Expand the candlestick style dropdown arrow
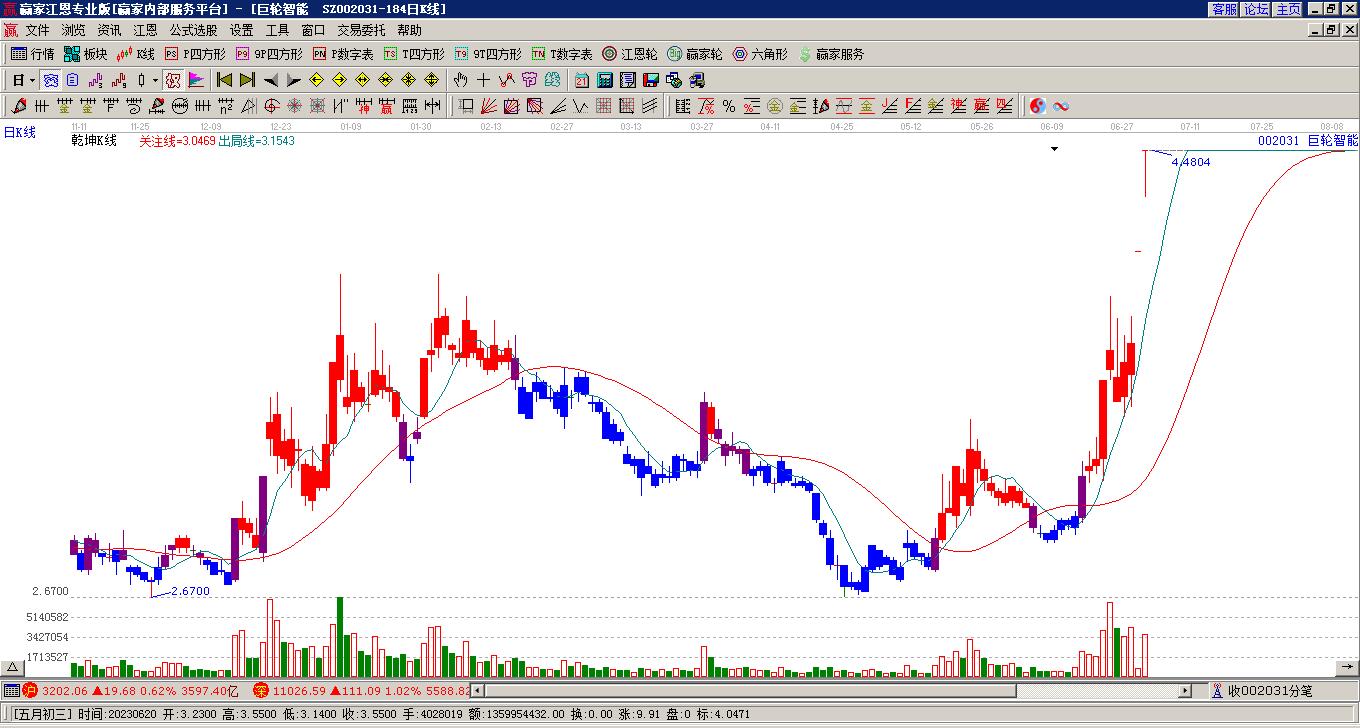The height and width of the screenshot is (728, 1360). pyautogui.click(x=155, y=80)
